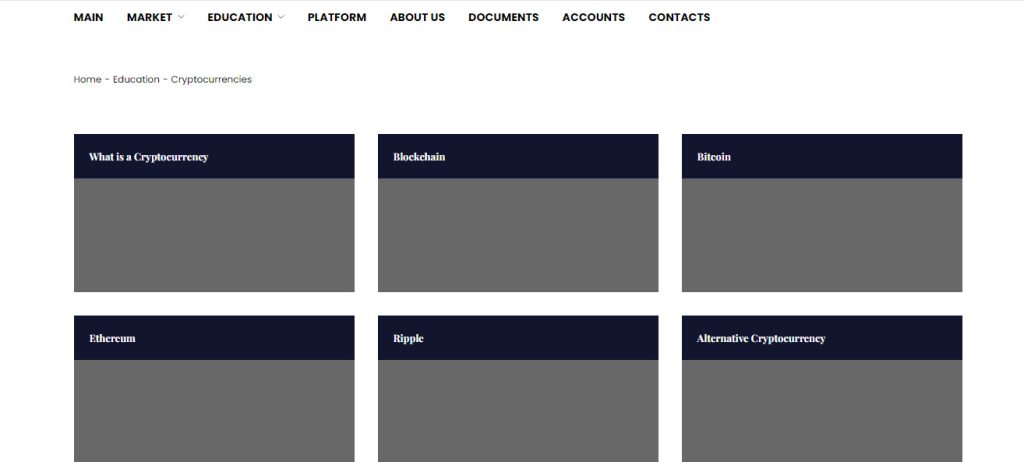Open the Ethereum card title
1024x462 pixels.
click(112, 338)
